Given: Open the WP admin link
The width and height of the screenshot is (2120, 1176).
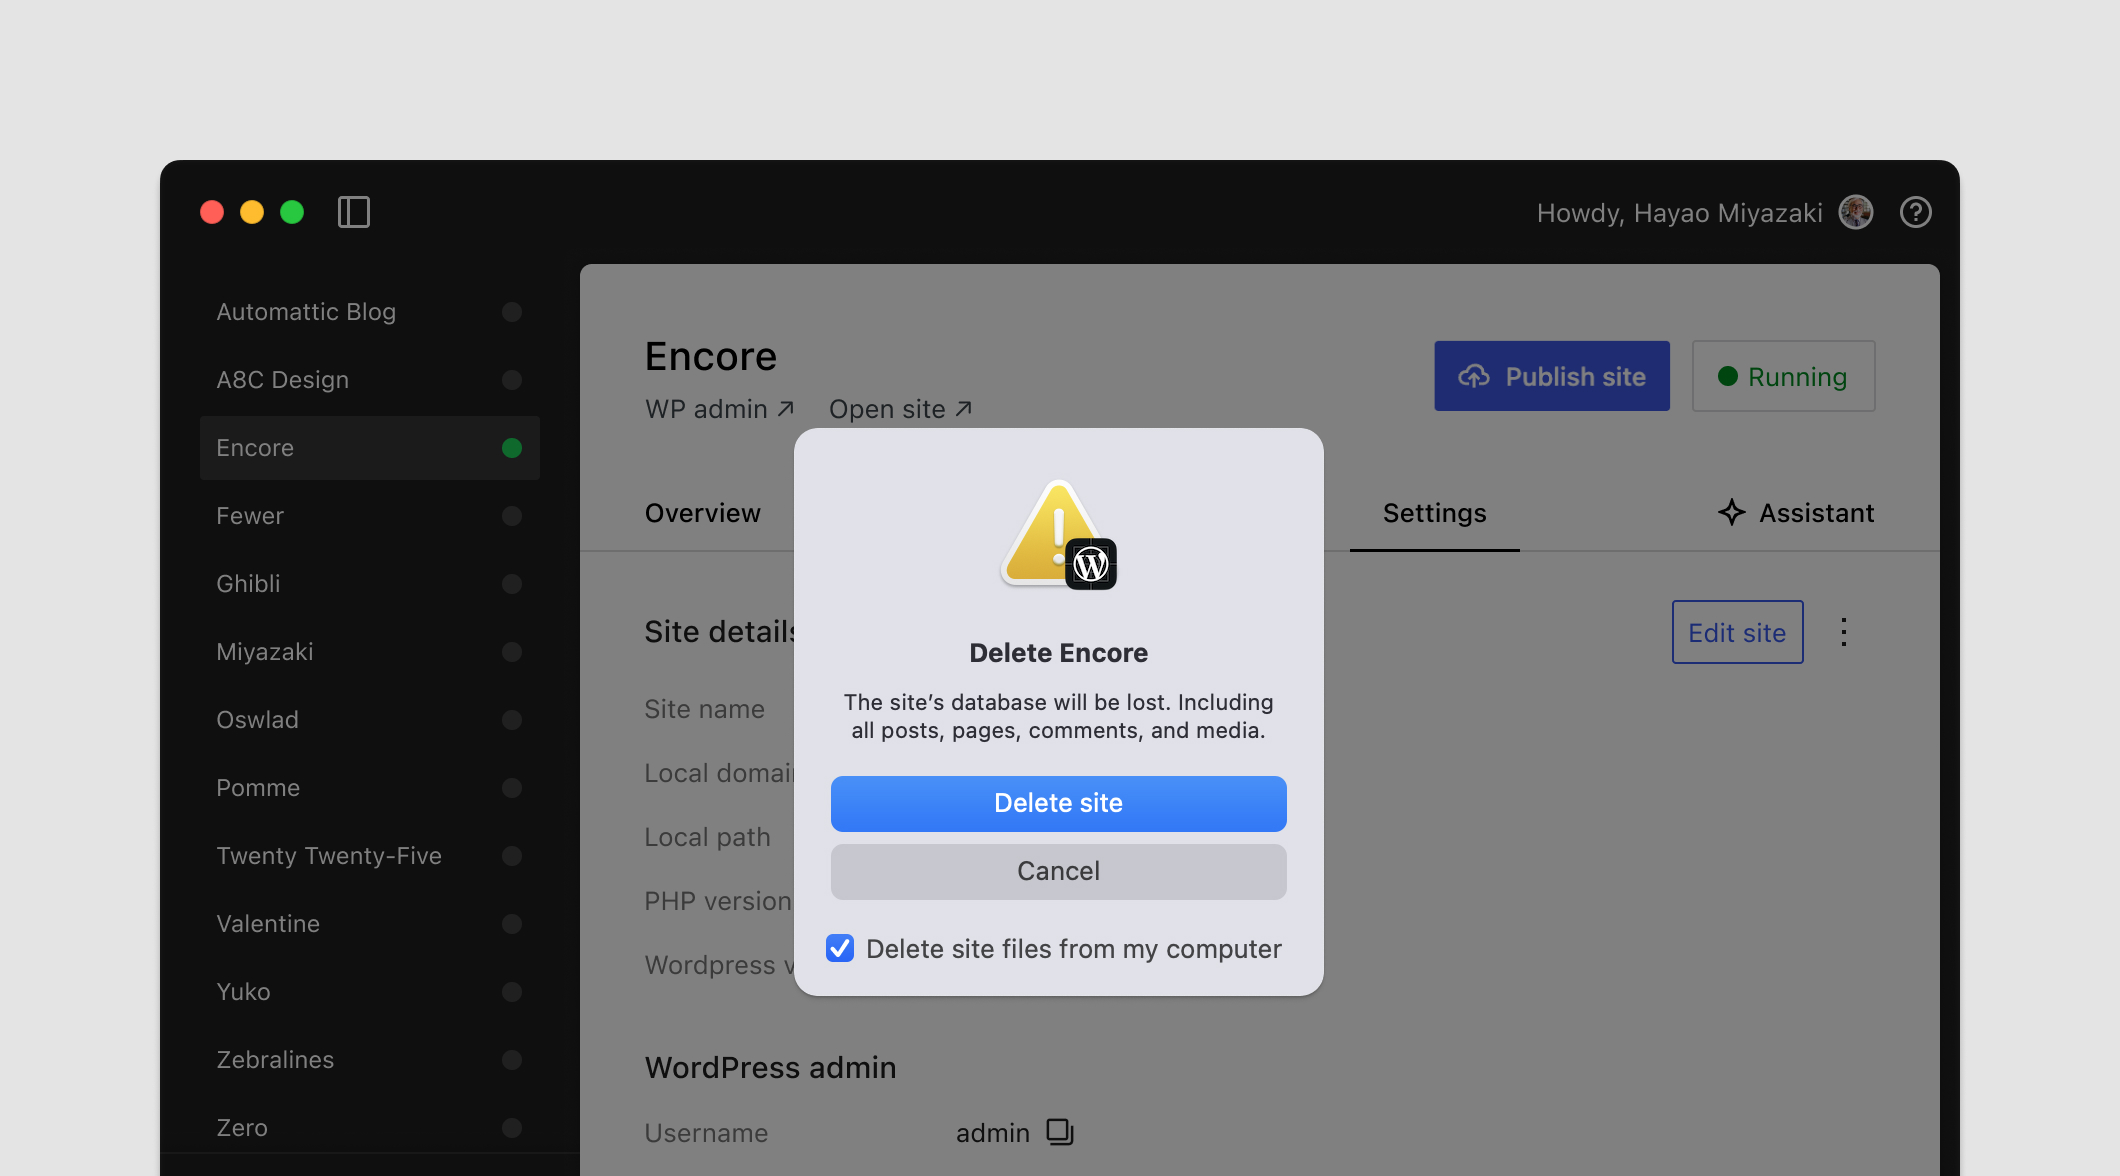Looking at the screenshot, I should [719, 409].
